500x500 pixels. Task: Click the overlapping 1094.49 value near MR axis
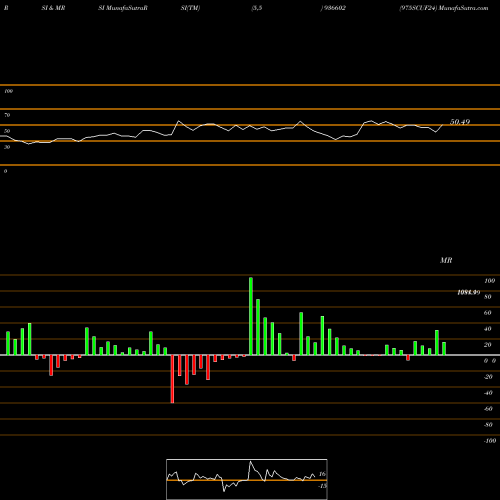(469, 293)
